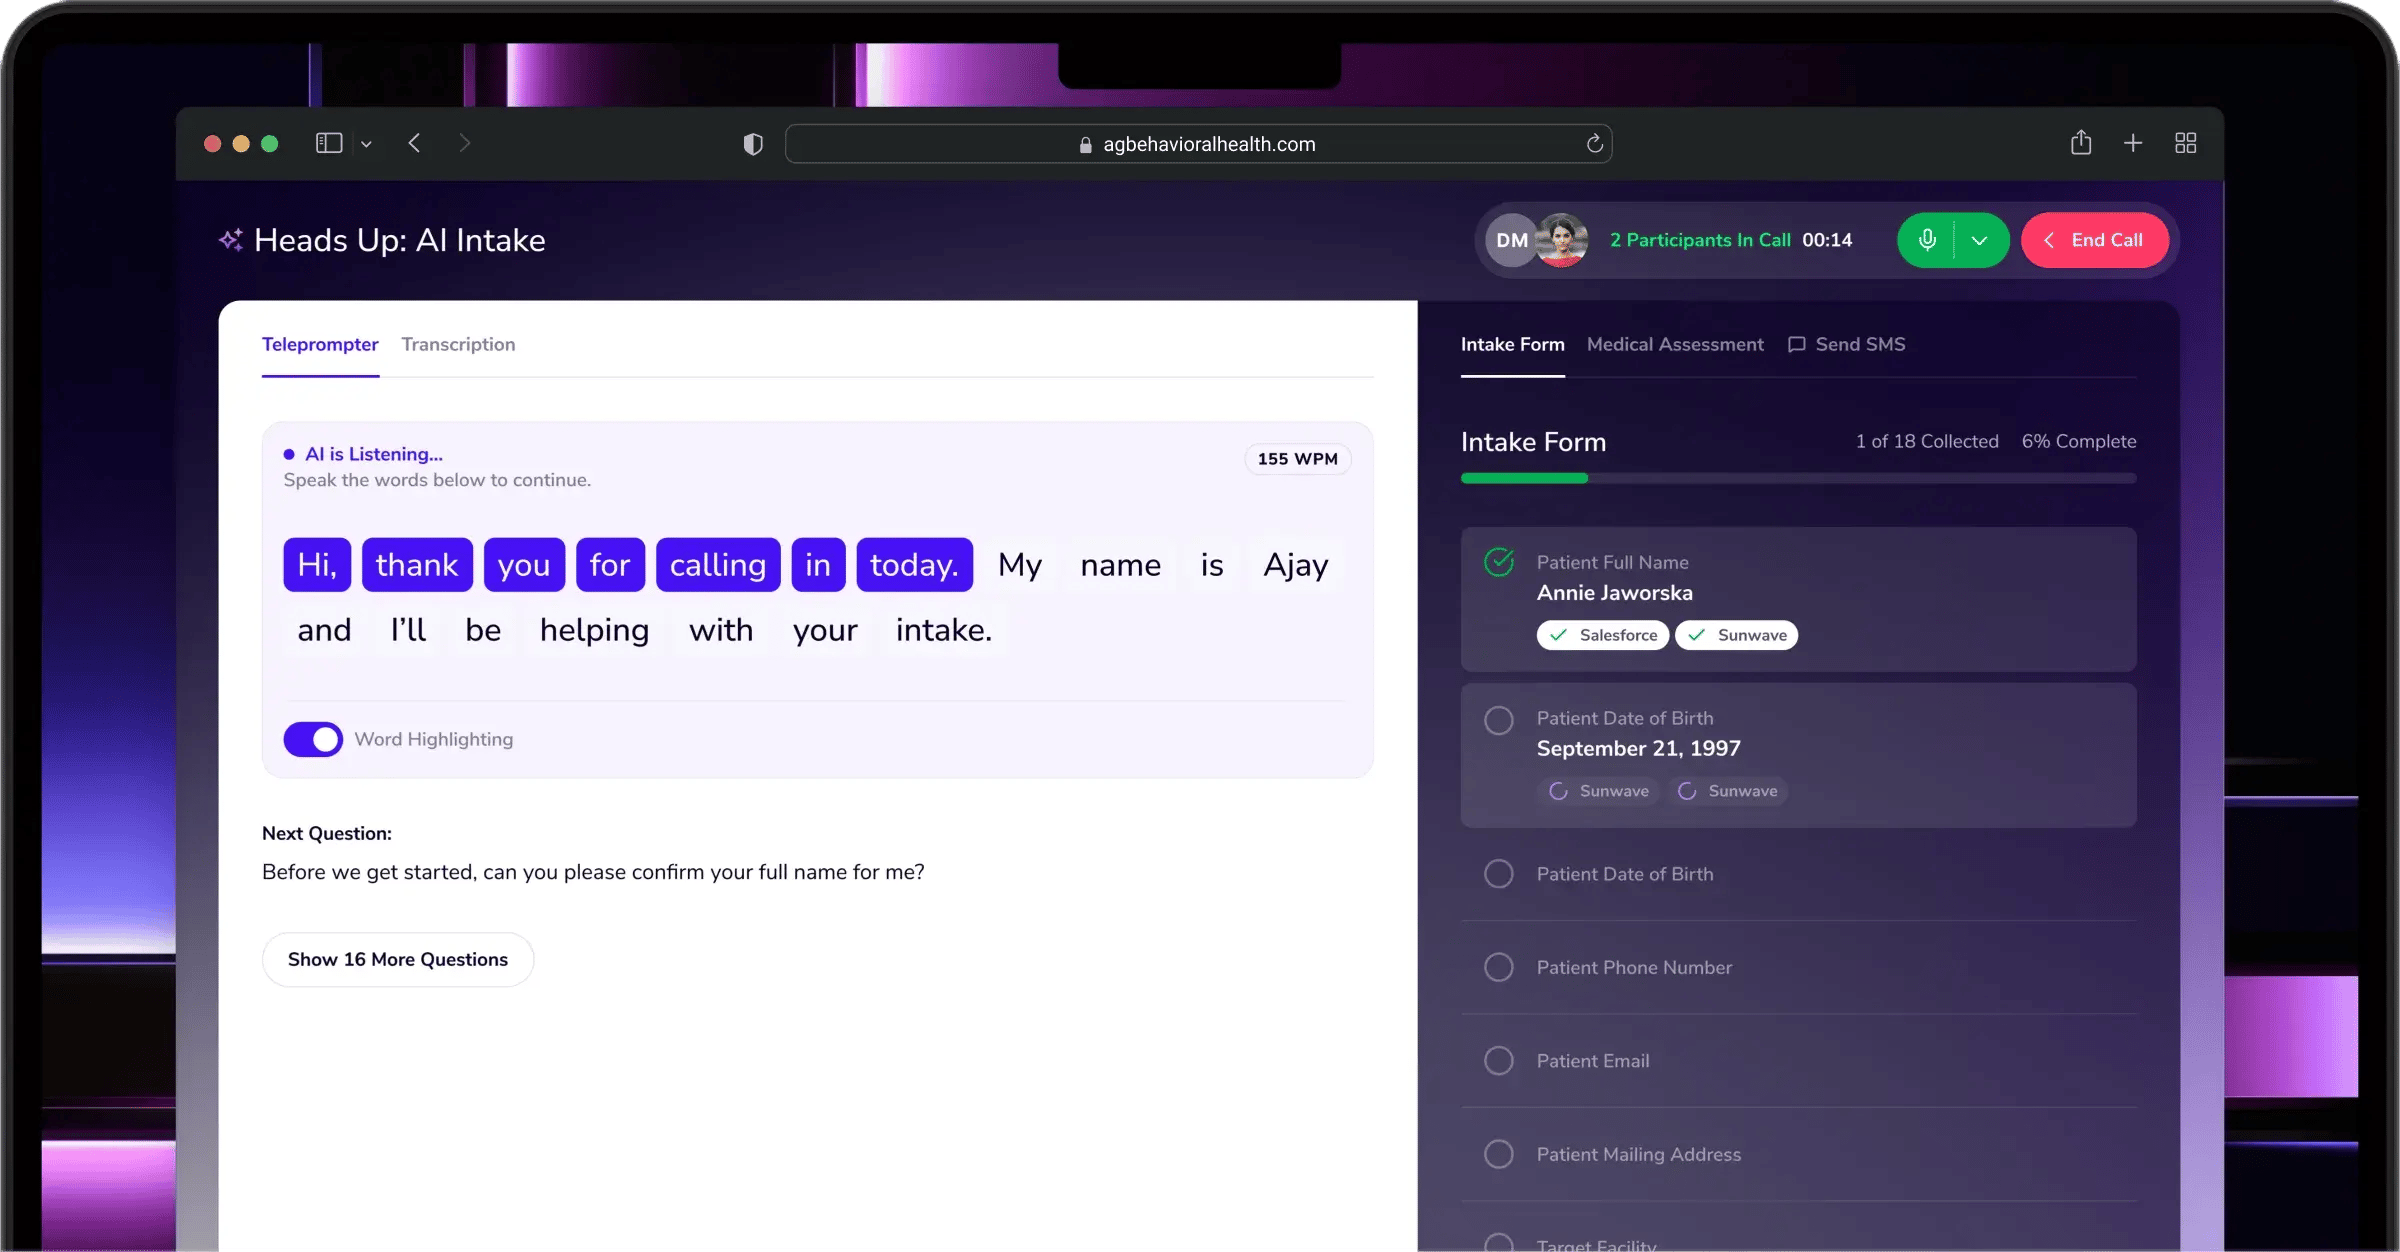
Task: Click the privacy shield icon
Action: coord(753,144)
